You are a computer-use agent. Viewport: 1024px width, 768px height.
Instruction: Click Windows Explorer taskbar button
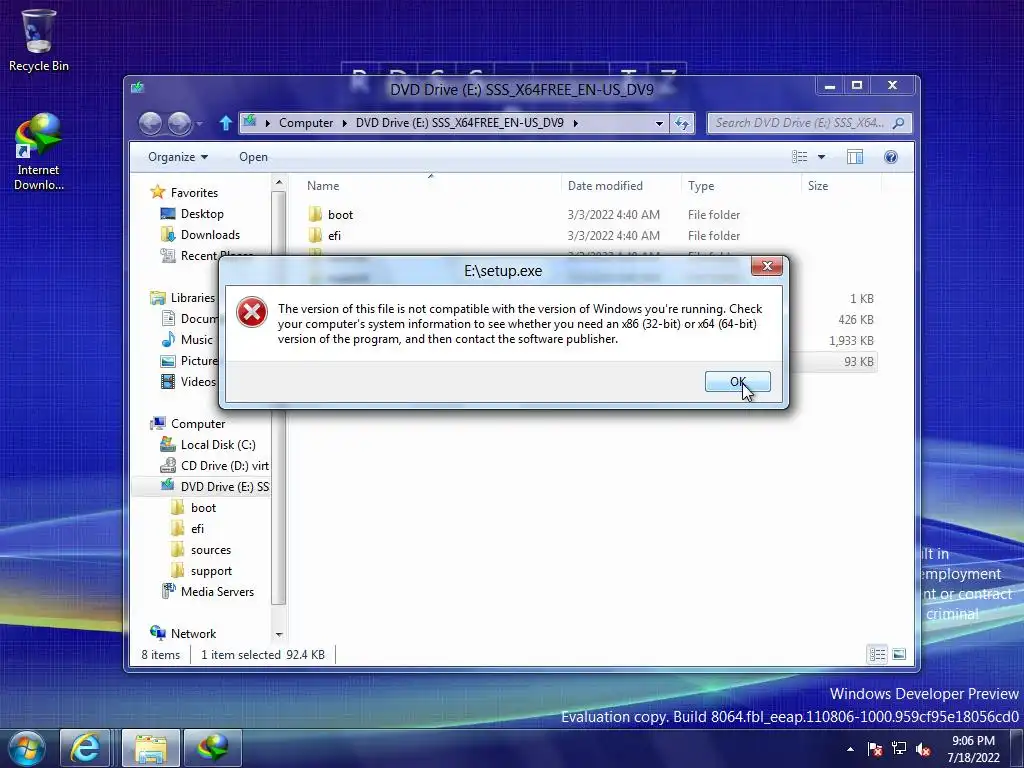click(x=151, y=748)
